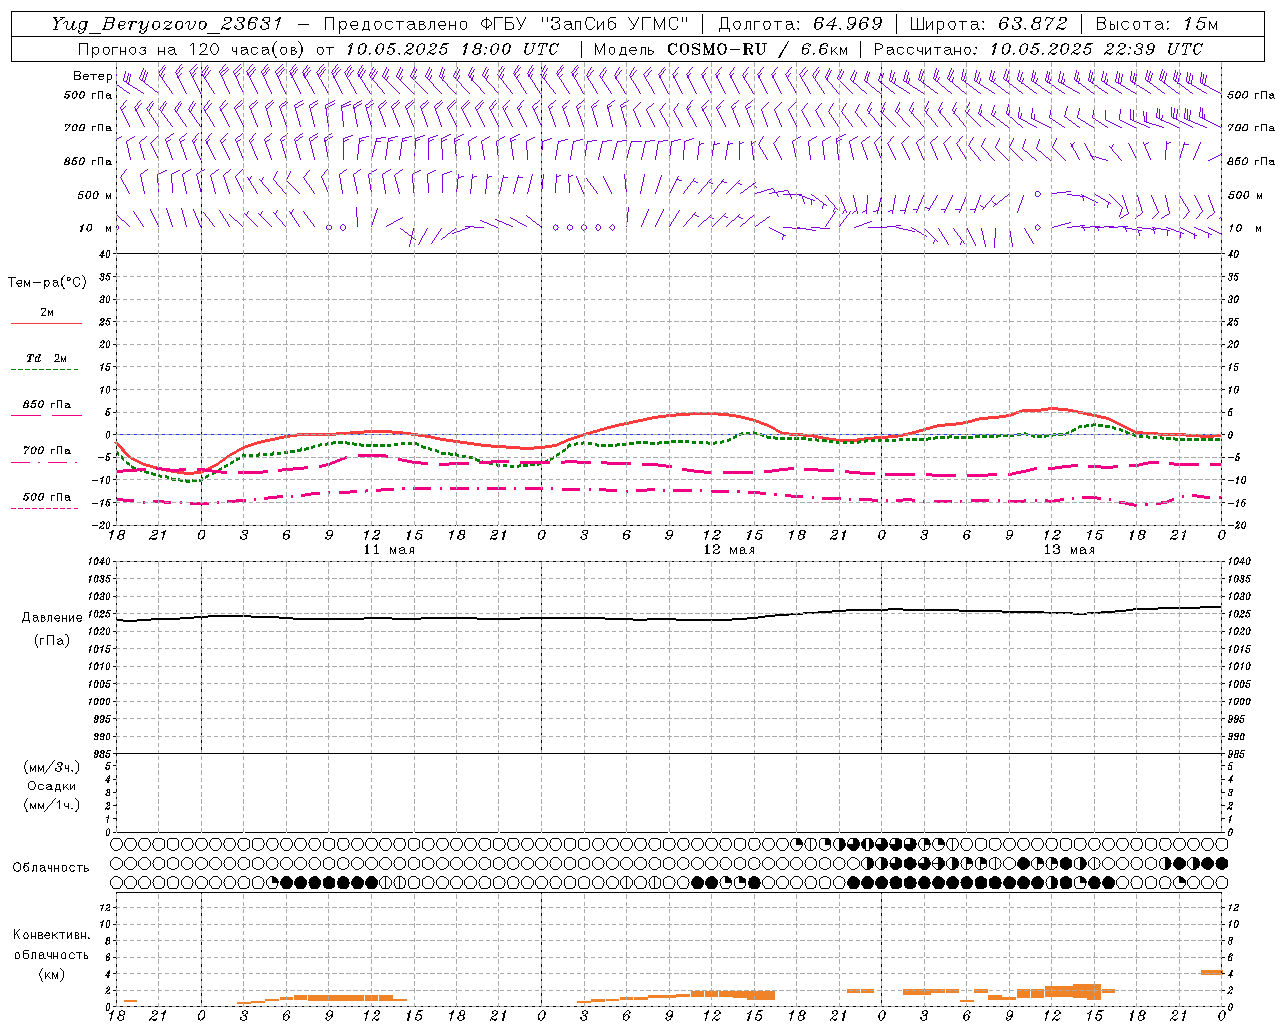Click the Долгота: 64.969 header field
Image resolution: width=1280 pixels, height=1024 pixels.
(800, 24)
